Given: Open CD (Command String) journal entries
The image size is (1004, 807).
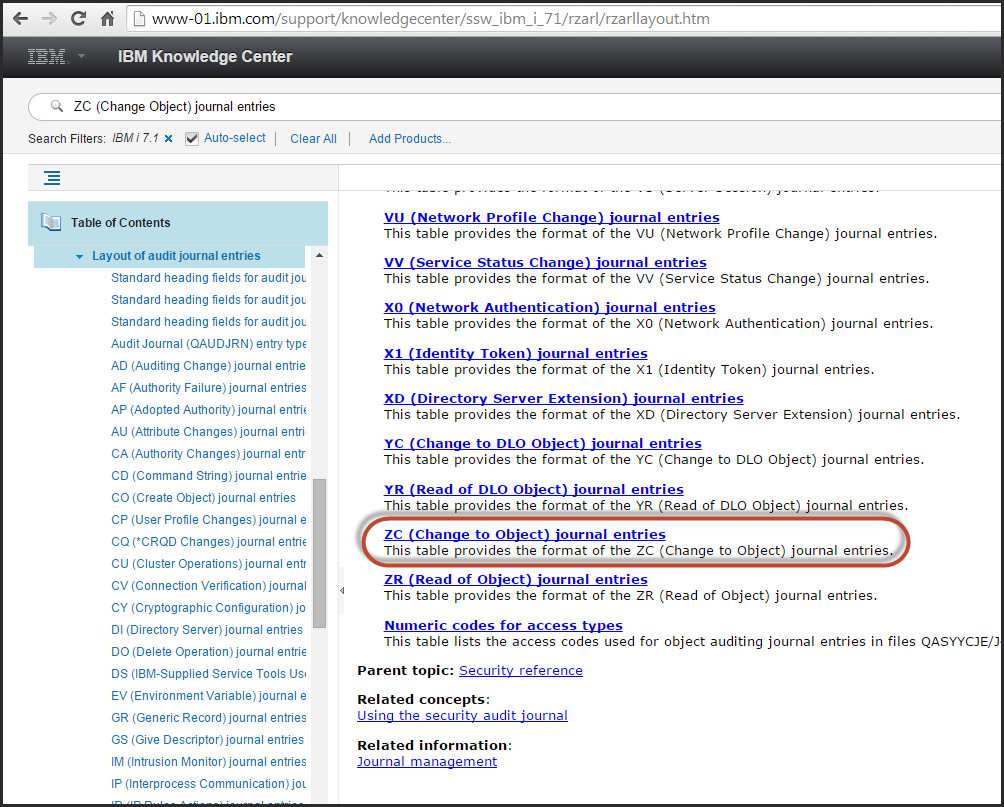Looking at the screenshot, I should [208, 476].
